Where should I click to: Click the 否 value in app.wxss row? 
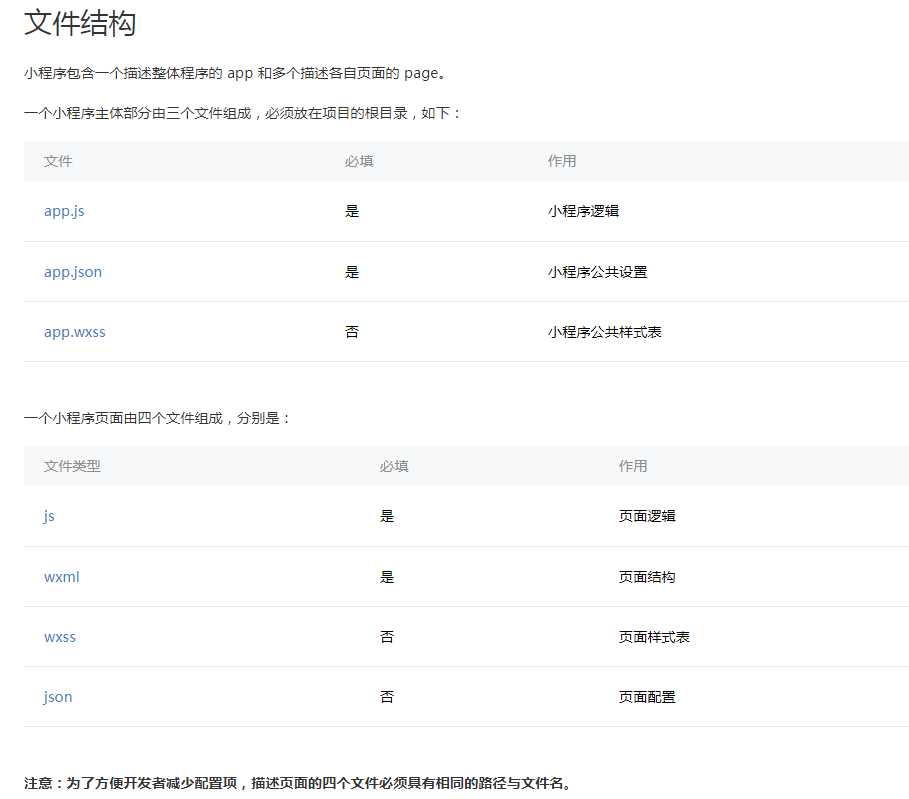tap(352, 332)
